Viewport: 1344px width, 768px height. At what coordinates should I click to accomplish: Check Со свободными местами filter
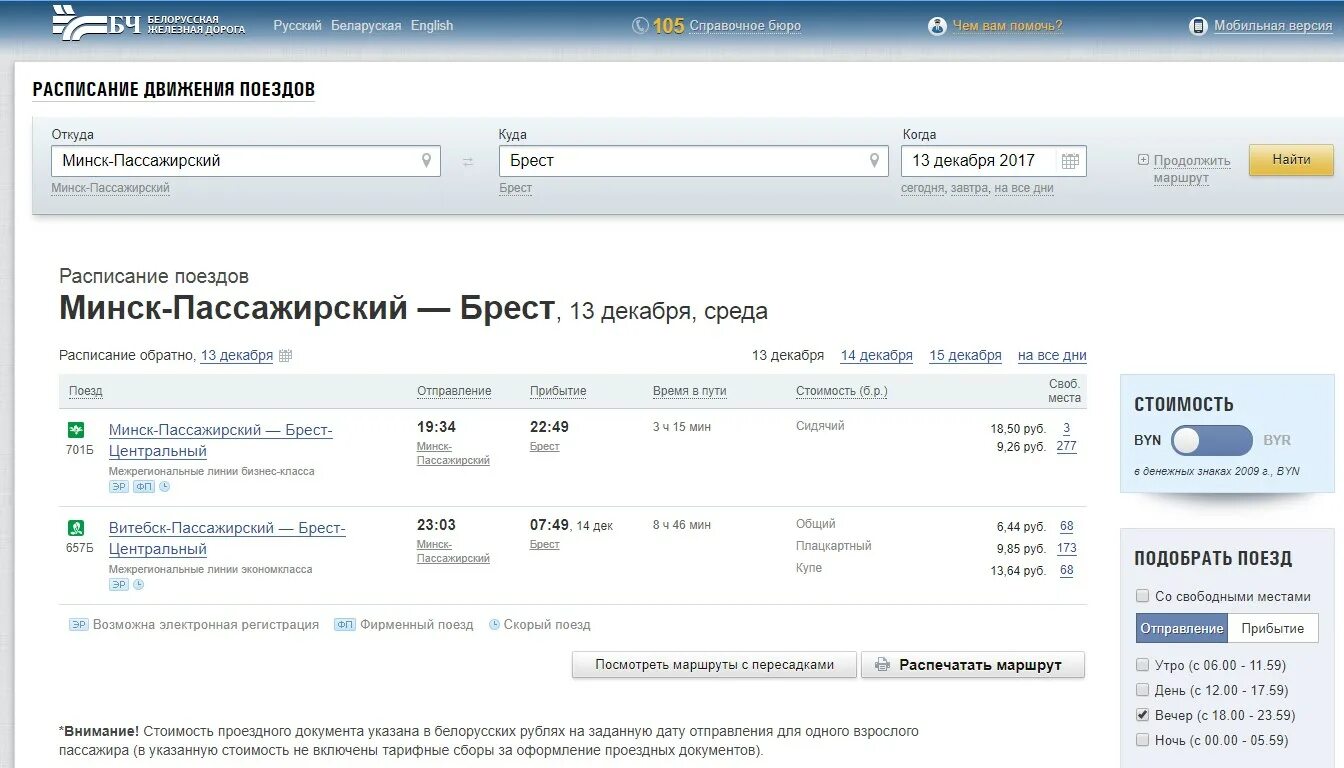[x=1142, y=596]
